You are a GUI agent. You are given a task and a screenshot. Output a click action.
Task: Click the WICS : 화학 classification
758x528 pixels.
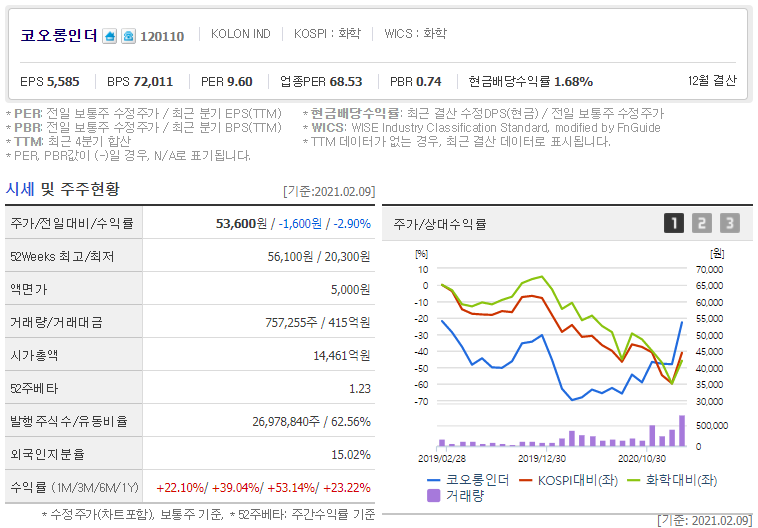pos(415,34)
